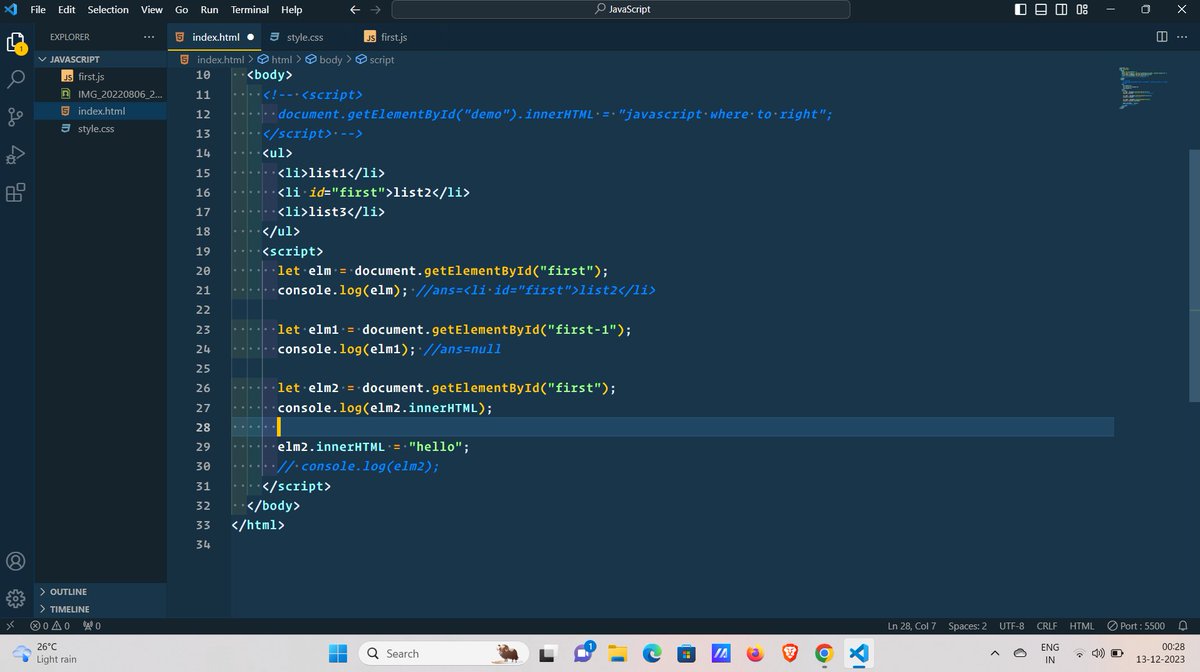Viewport: 1200px width, 672px height.
Task: Open the Source Control view
Action: pos(16,116)
